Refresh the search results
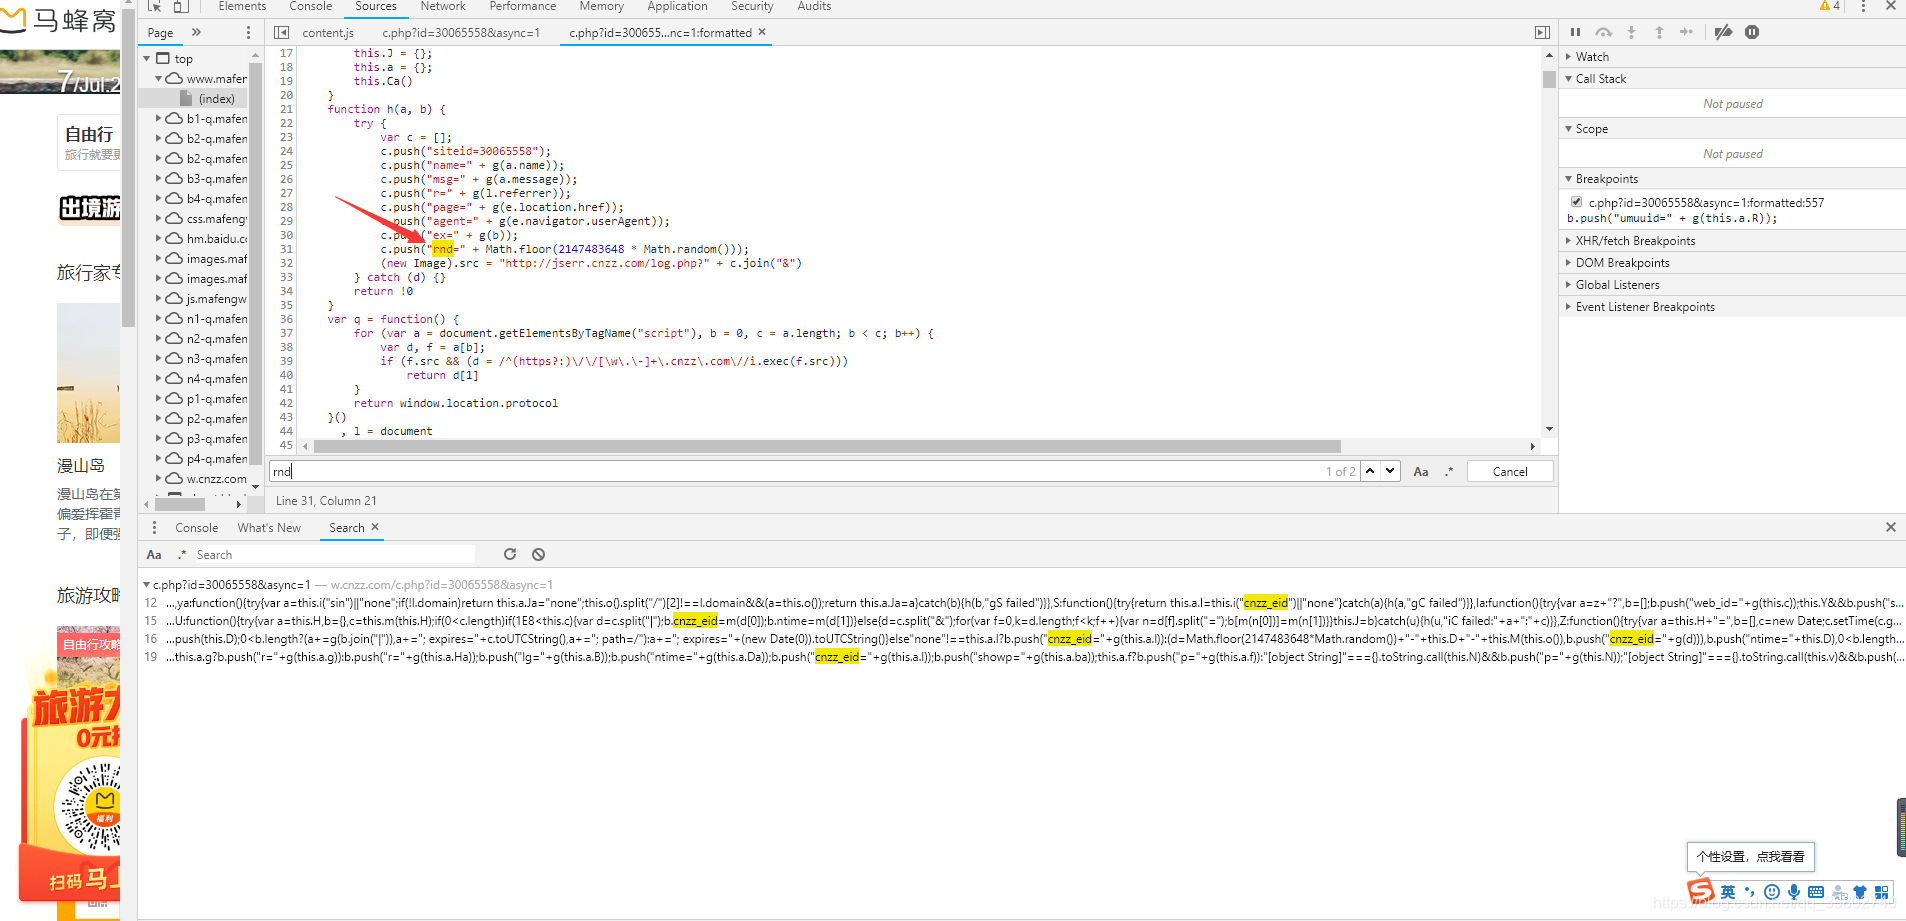Screen dimensions: 1906x921 (x=510, y=554)
